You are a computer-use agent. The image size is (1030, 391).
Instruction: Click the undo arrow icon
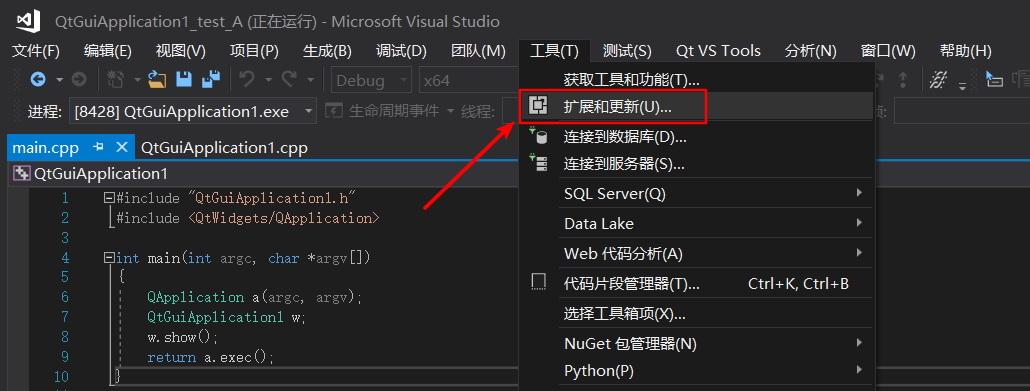click(x=248, y=80)
